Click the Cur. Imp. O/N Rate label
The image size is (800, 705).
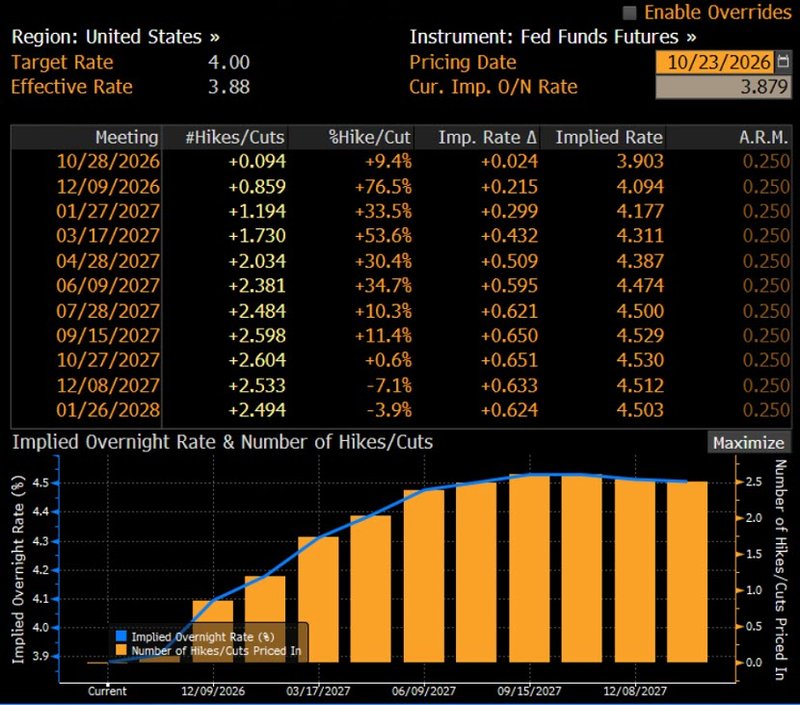[x=493, y=87]
